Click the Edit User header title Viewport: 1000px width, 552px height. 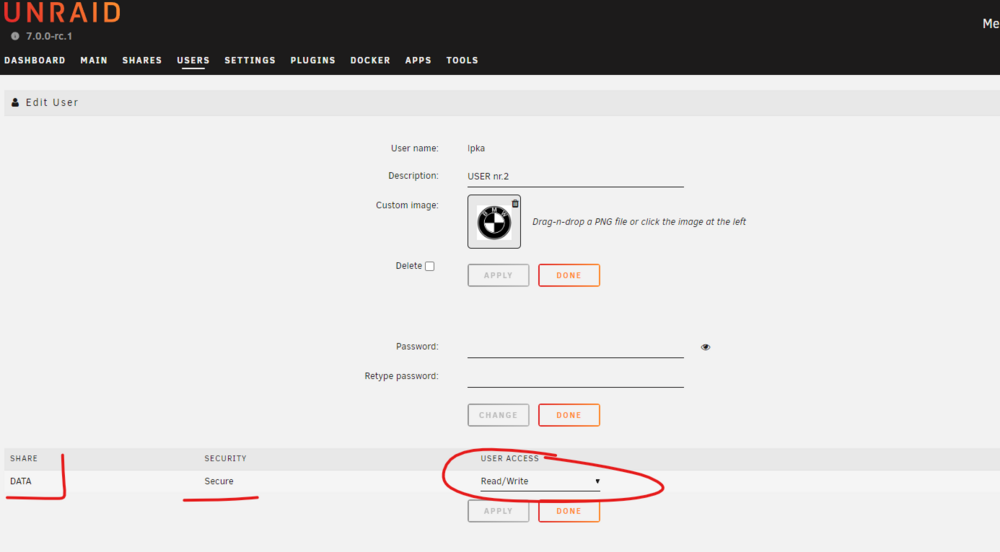[x=52, y=102]
